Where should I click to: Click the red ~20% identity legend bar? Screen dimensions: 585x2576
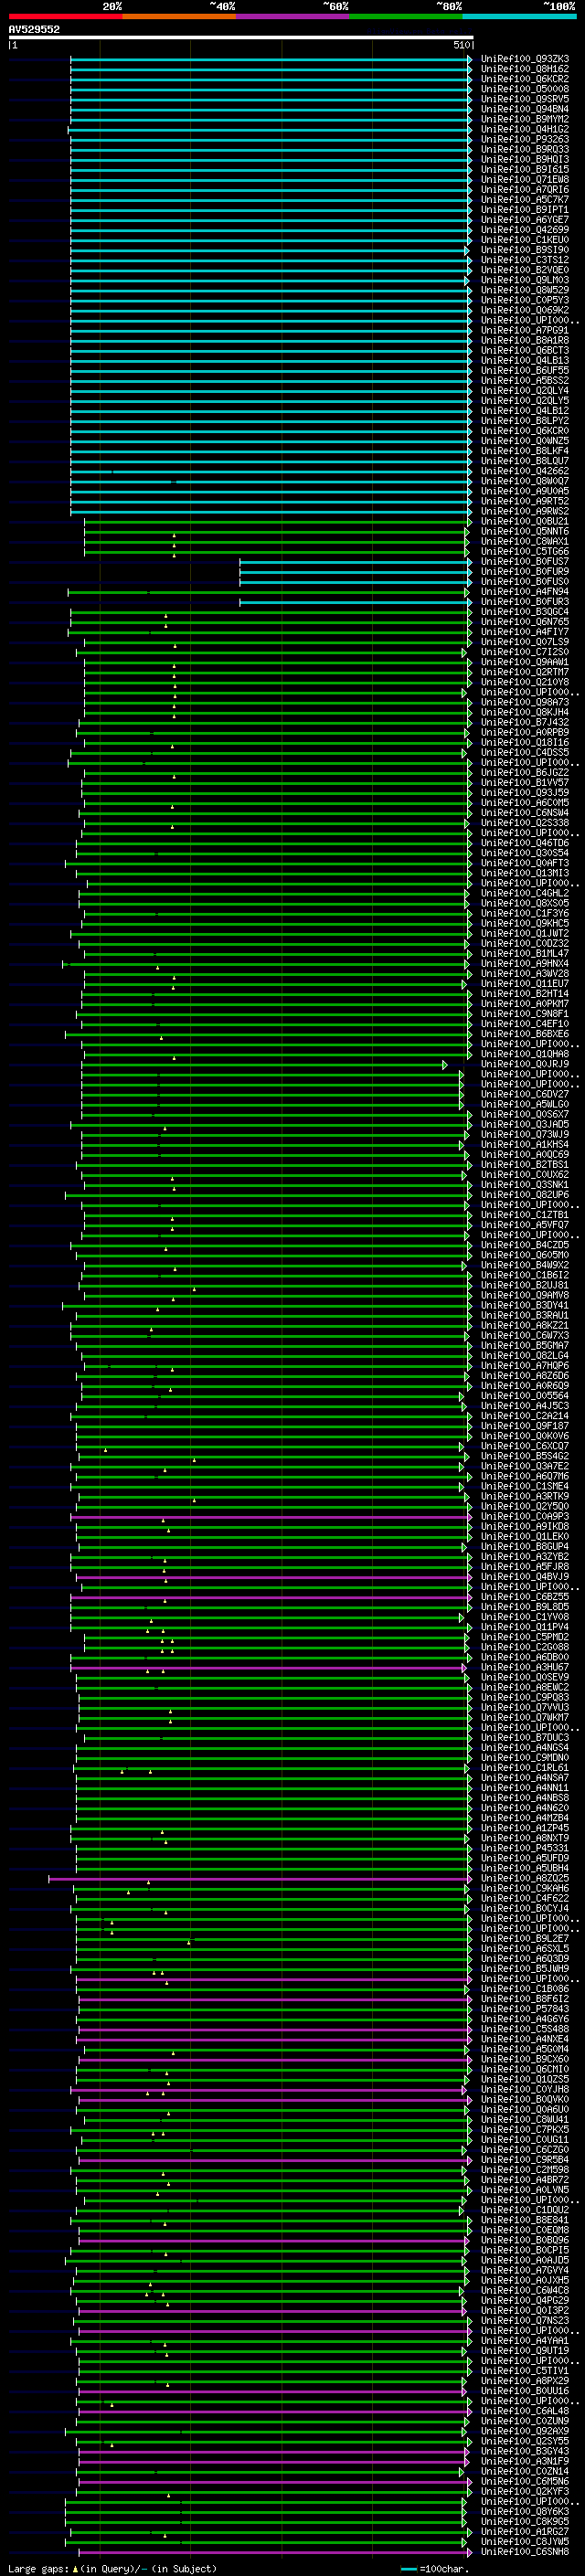(66, 17)
